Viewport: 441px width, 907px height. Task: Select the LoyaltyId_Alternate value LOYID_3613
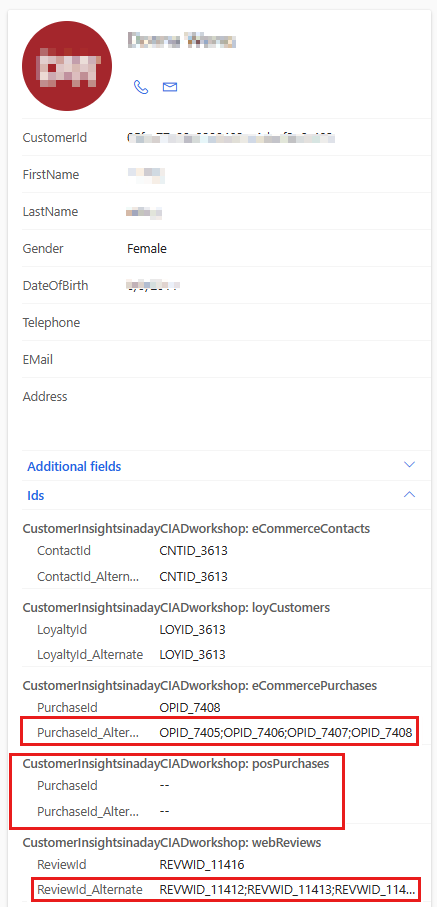coord(192,655)
